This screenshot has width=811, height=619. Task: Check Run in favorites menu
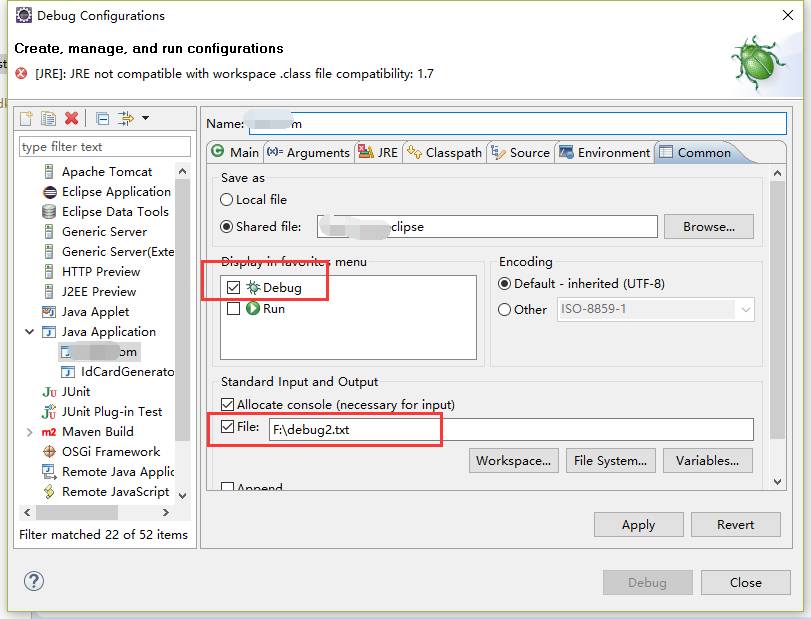[233, 309]
